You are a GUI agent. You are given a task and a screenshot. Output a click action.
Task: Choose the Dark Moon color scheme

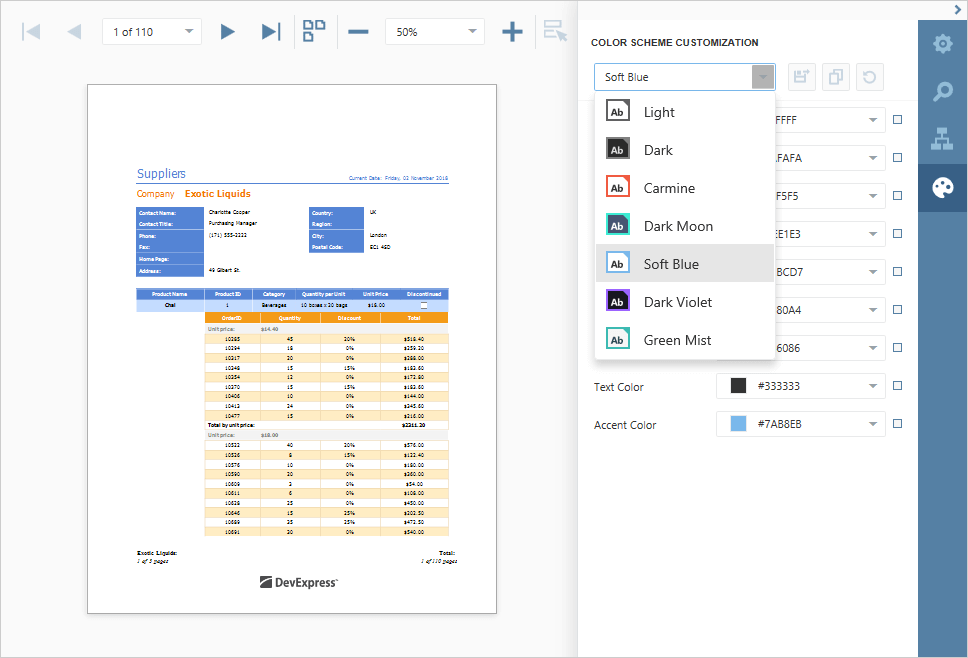678,226
